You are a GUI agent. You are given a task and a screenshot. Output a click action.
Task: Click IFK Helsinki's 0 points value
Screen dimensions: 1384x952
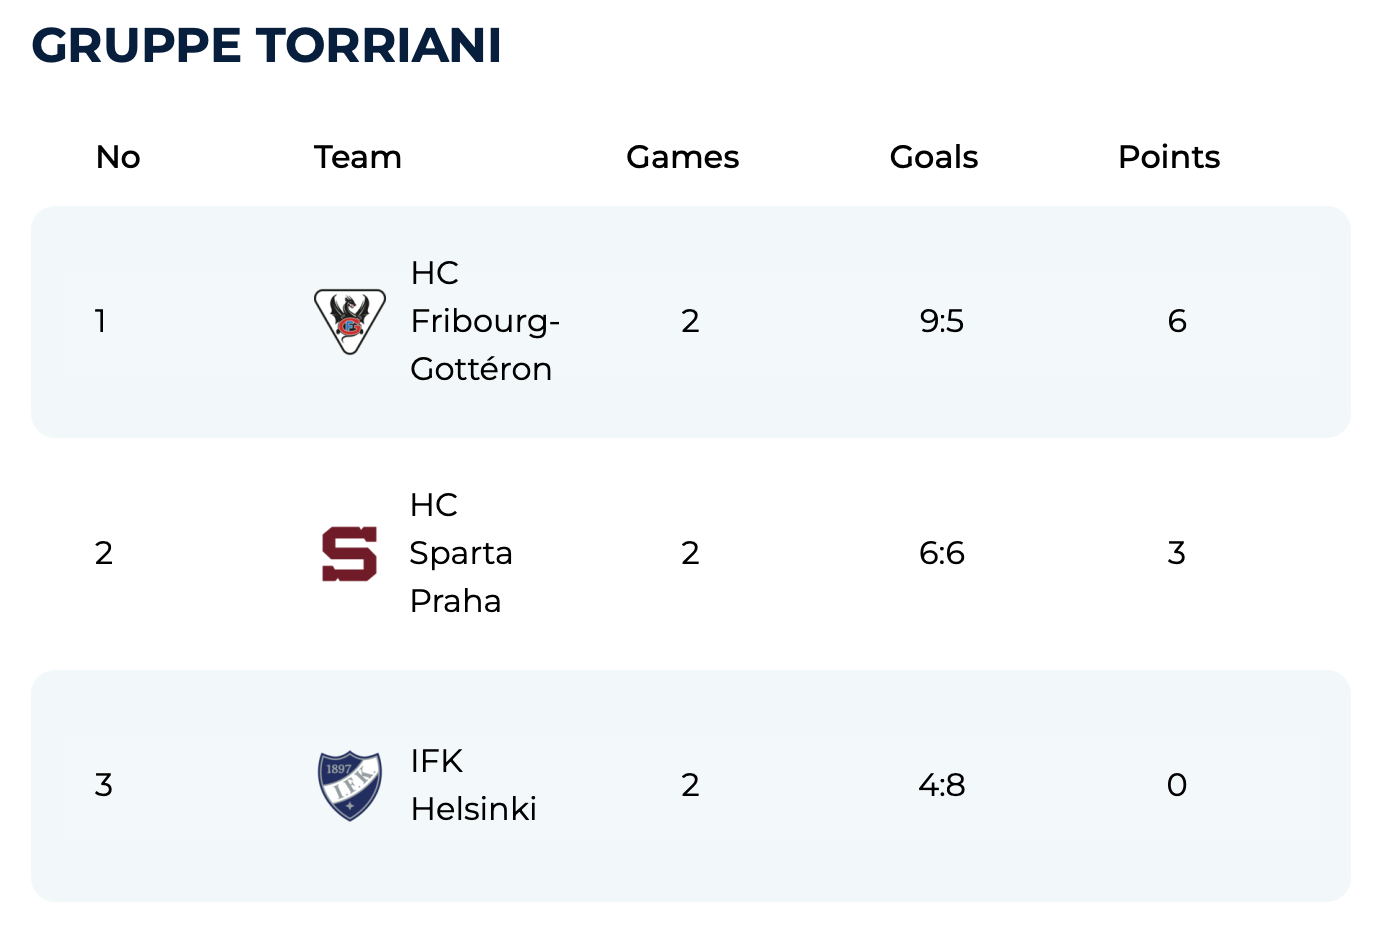(1177, 785)
